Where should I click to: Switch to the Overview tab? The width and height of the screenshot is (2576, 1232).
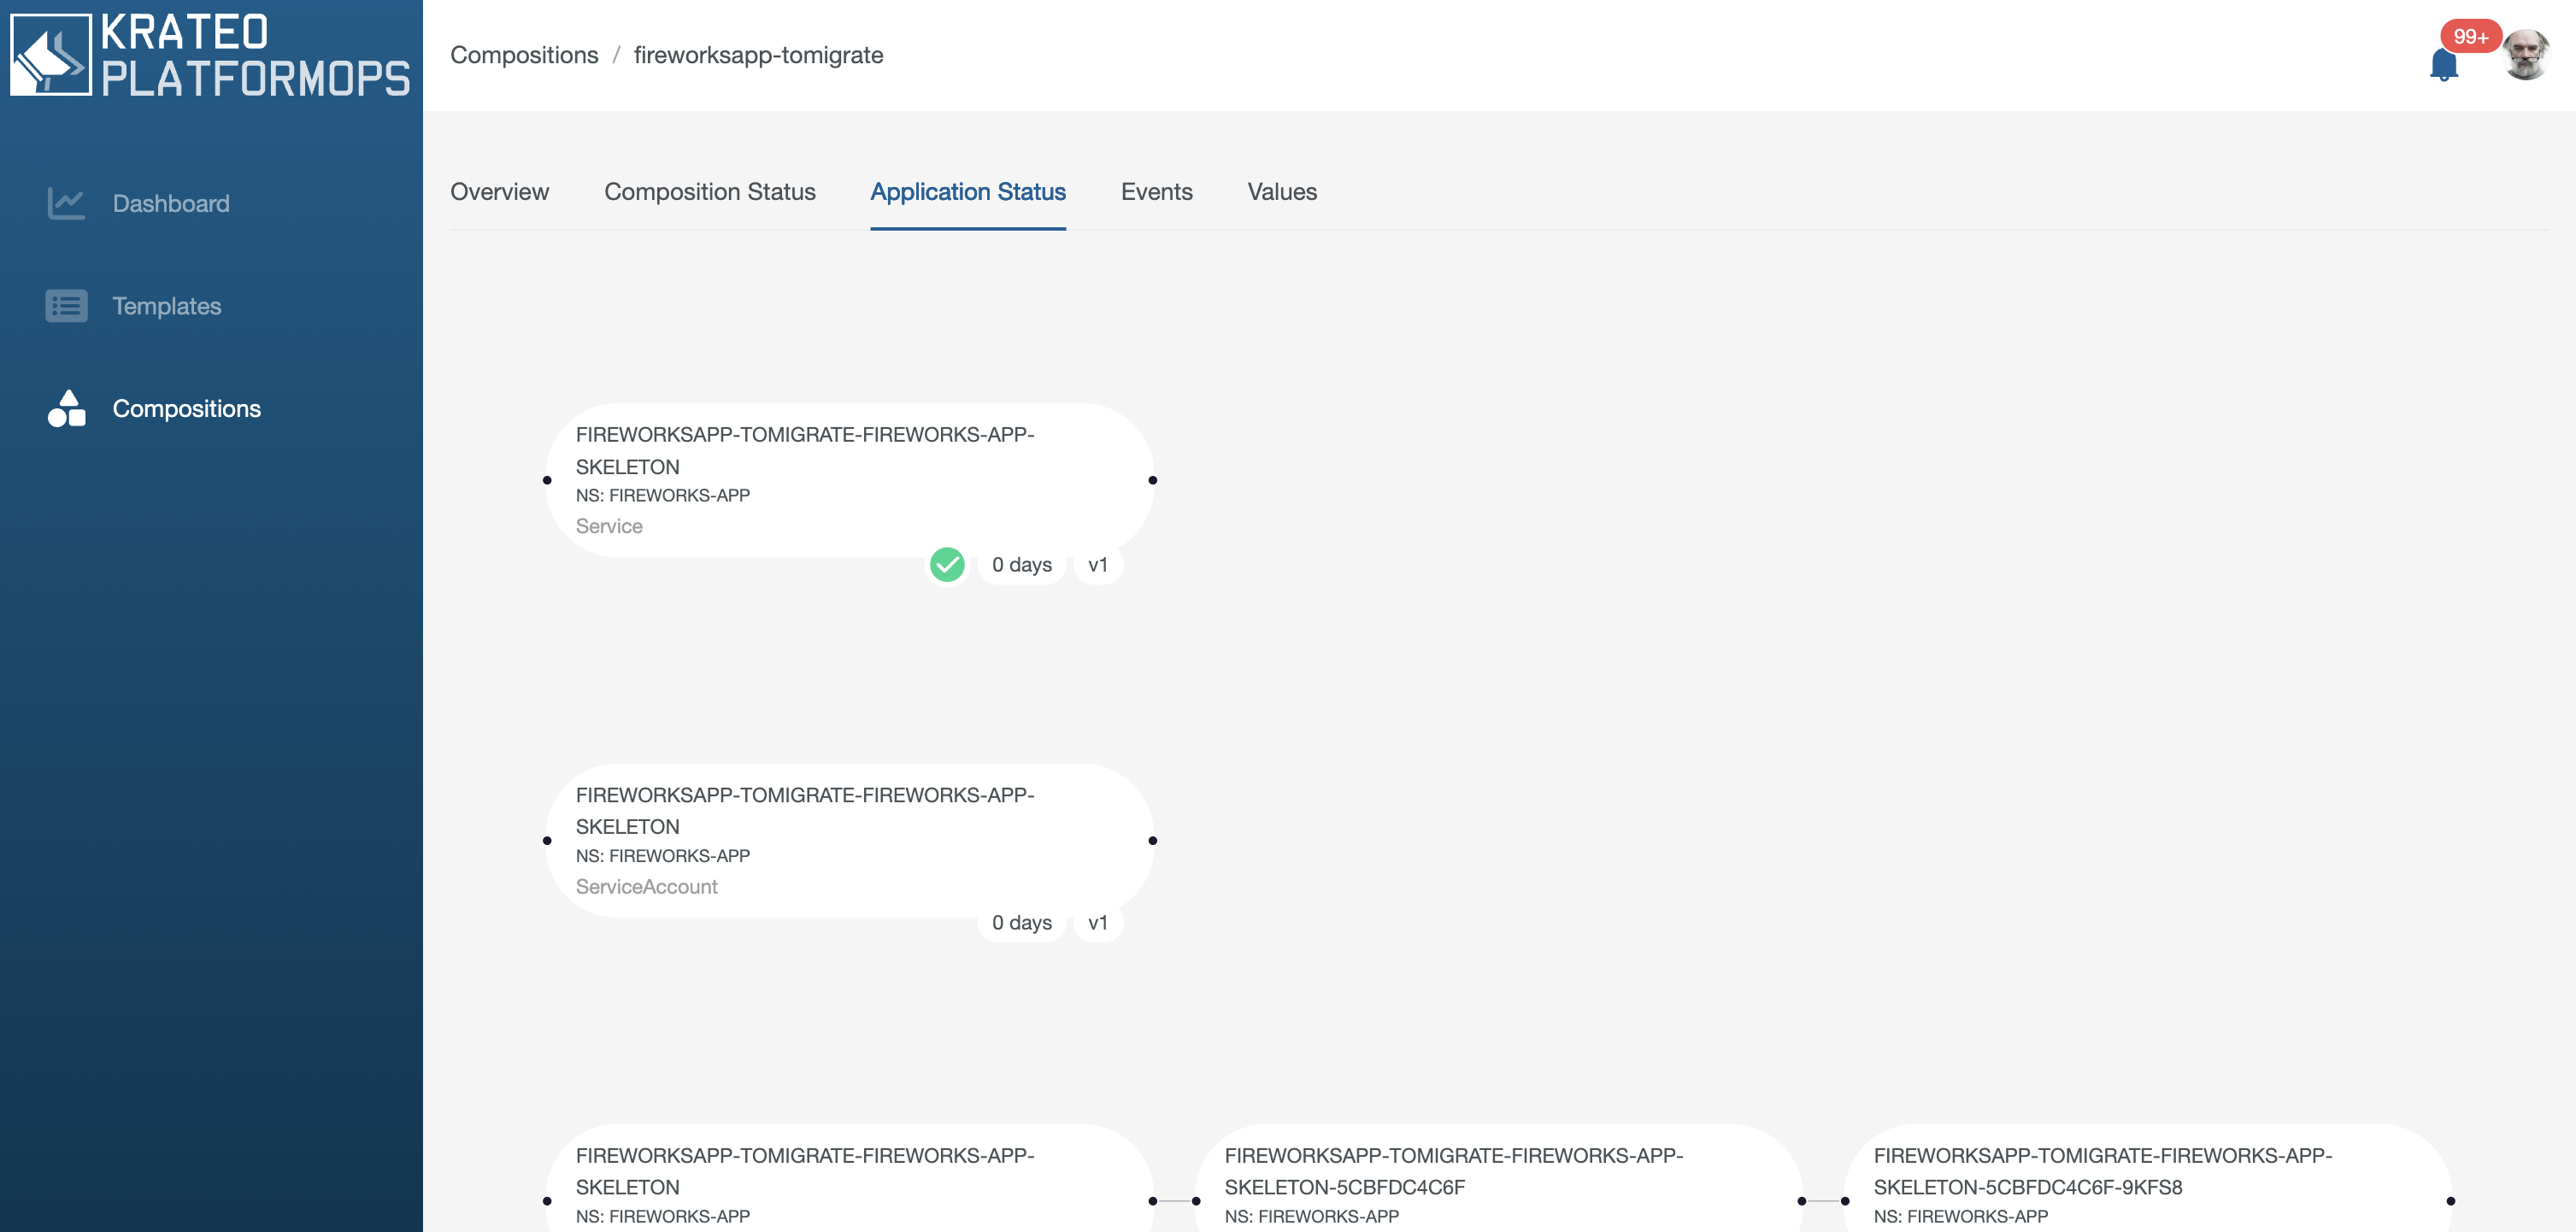click(499, 192)
